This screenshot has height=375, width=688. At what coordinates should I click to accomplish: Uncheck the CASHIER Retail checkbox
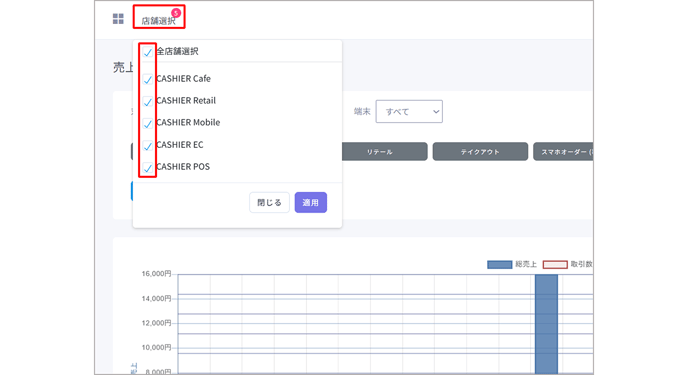(148, 102)
